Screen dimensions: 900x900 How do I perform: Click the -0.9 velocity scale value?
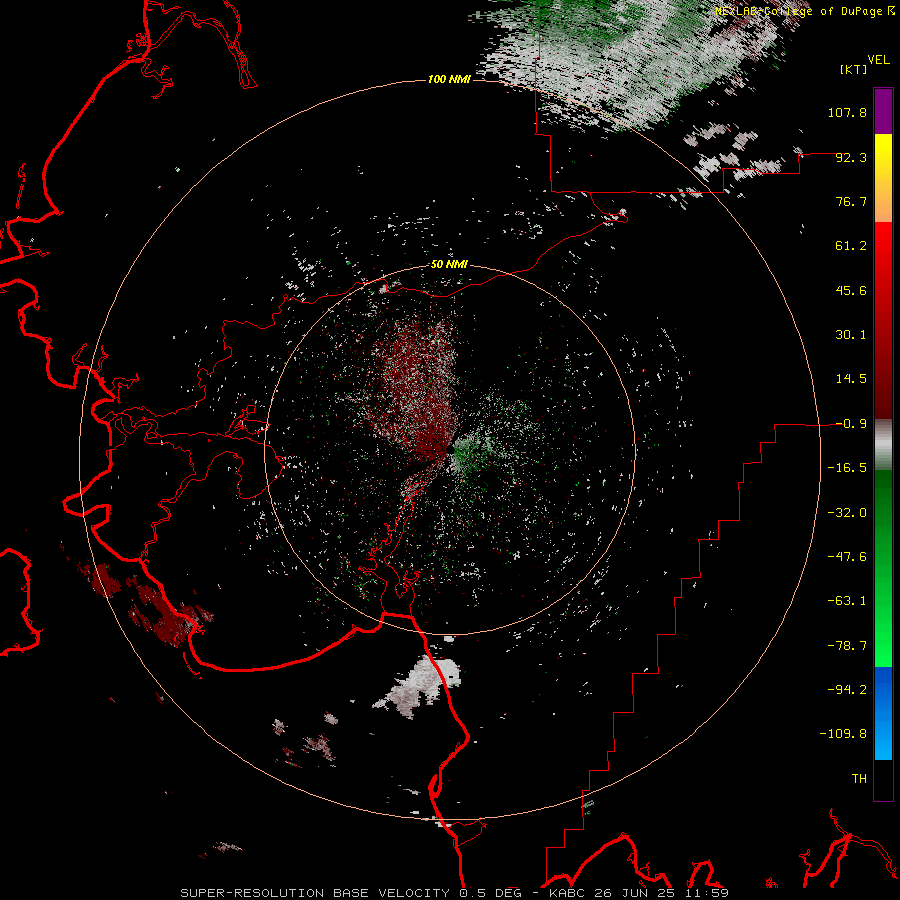851,424
